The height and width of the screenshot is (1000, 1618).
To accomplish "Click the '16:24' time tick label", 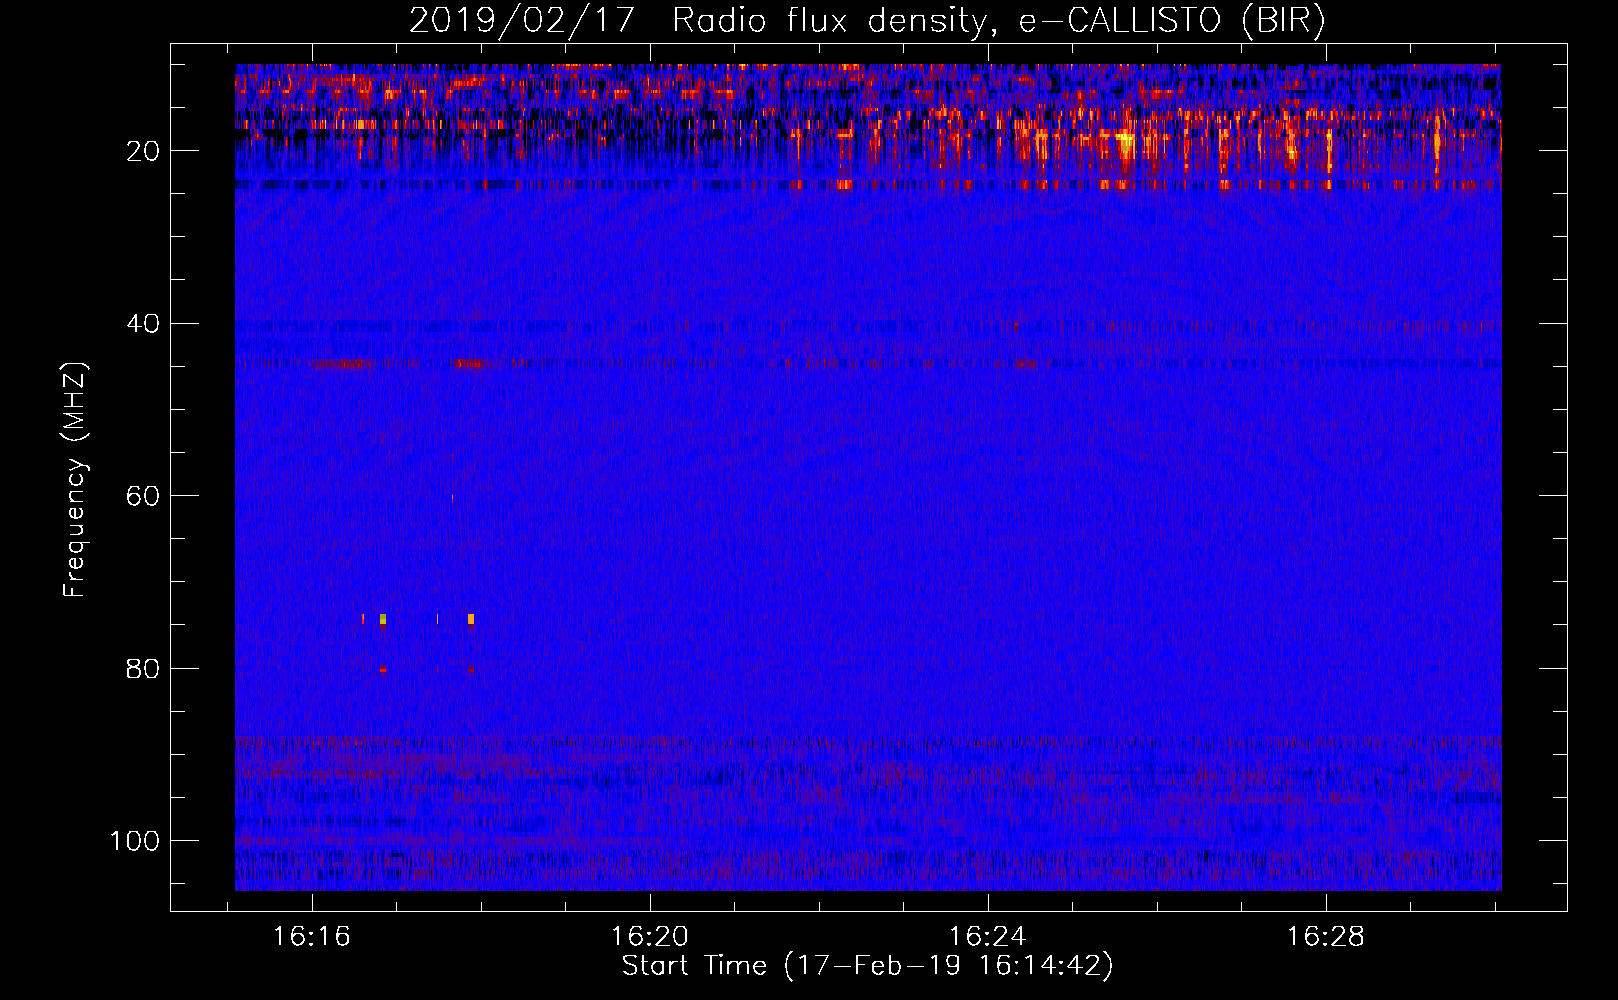I will click(x=988, y=937).
